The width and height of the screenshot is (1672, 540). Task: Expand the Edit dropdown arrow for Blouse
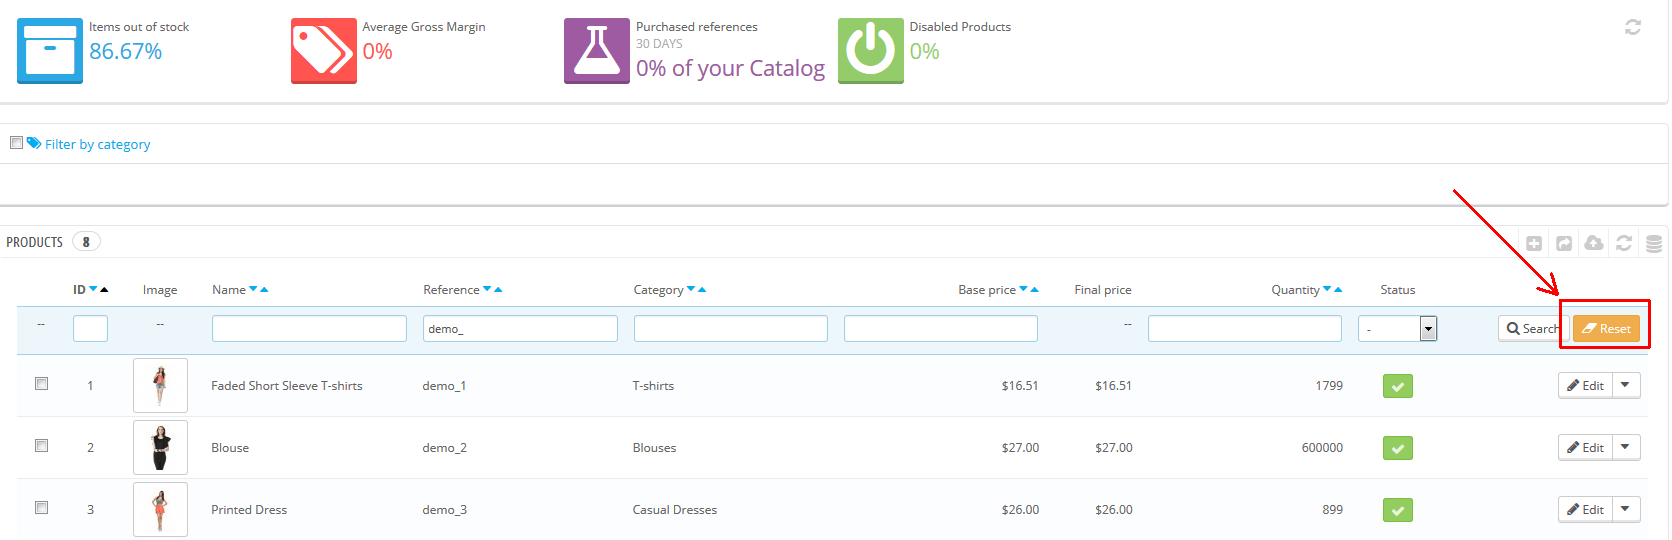pyautogui.click(x=1626, y=447)
